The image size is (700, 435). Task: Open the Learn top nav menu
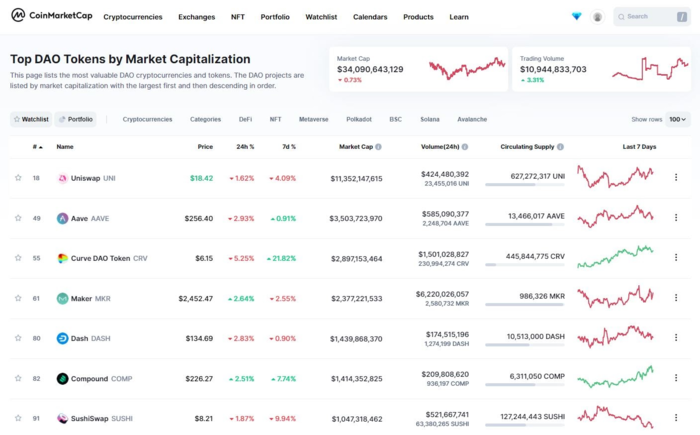pyautogui.click(x=459, y=17)
